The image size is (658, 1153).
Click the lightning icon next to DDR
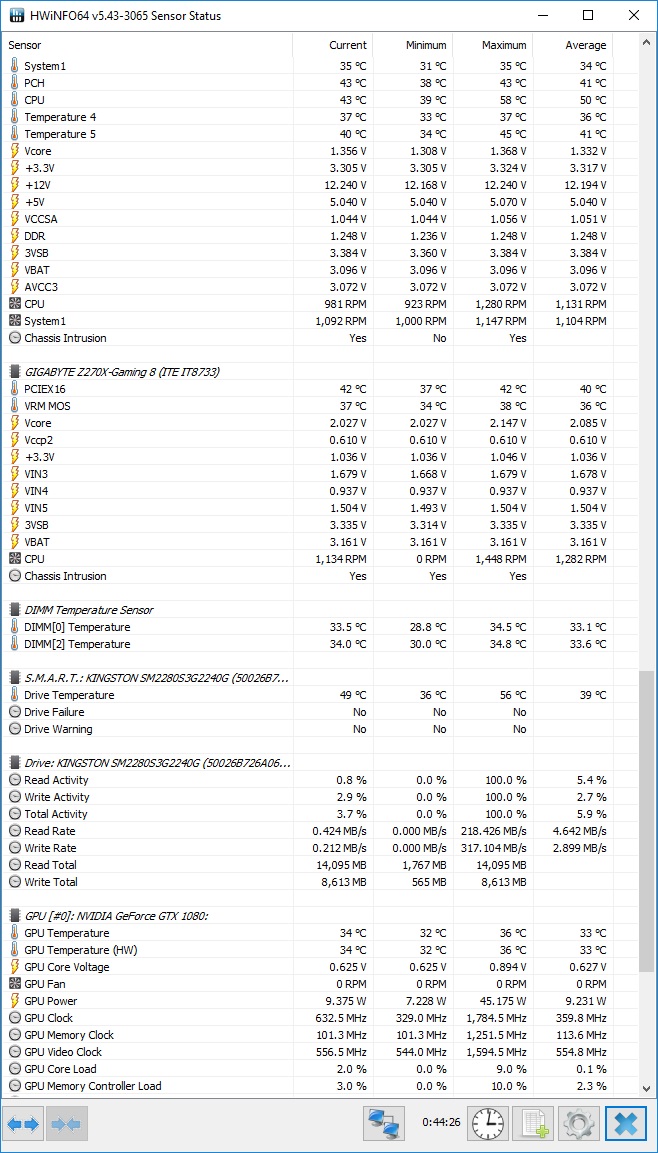click(x=15, y=235)
